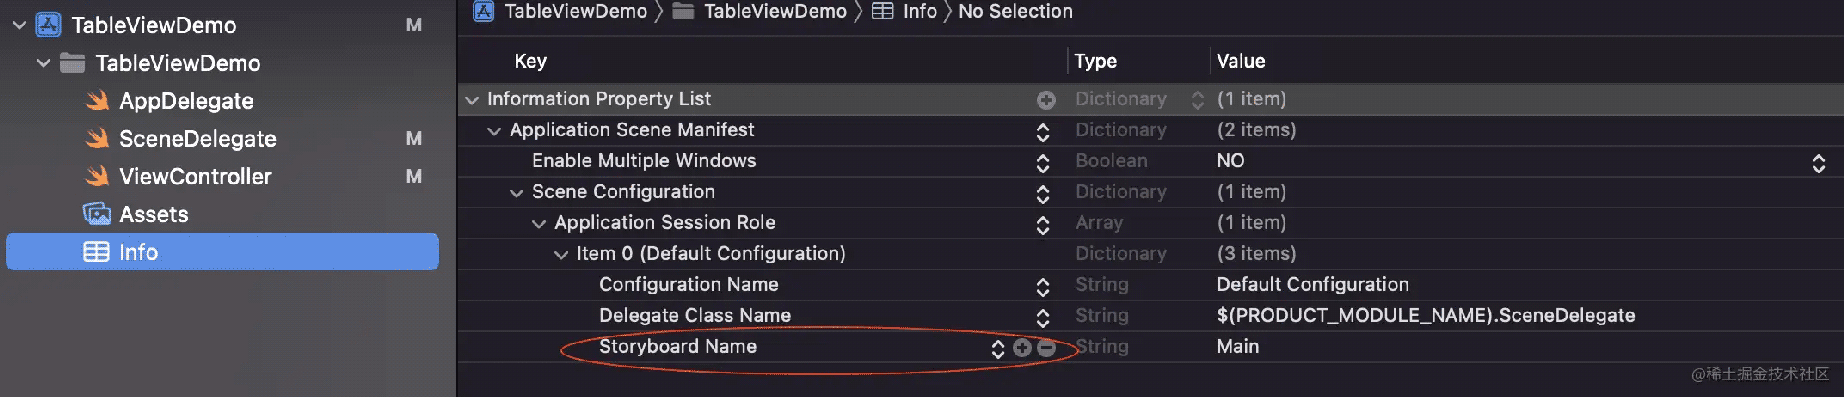
Task: Click the TableViewDemo project icon in breadcrumb
Action: coord(484,11)
